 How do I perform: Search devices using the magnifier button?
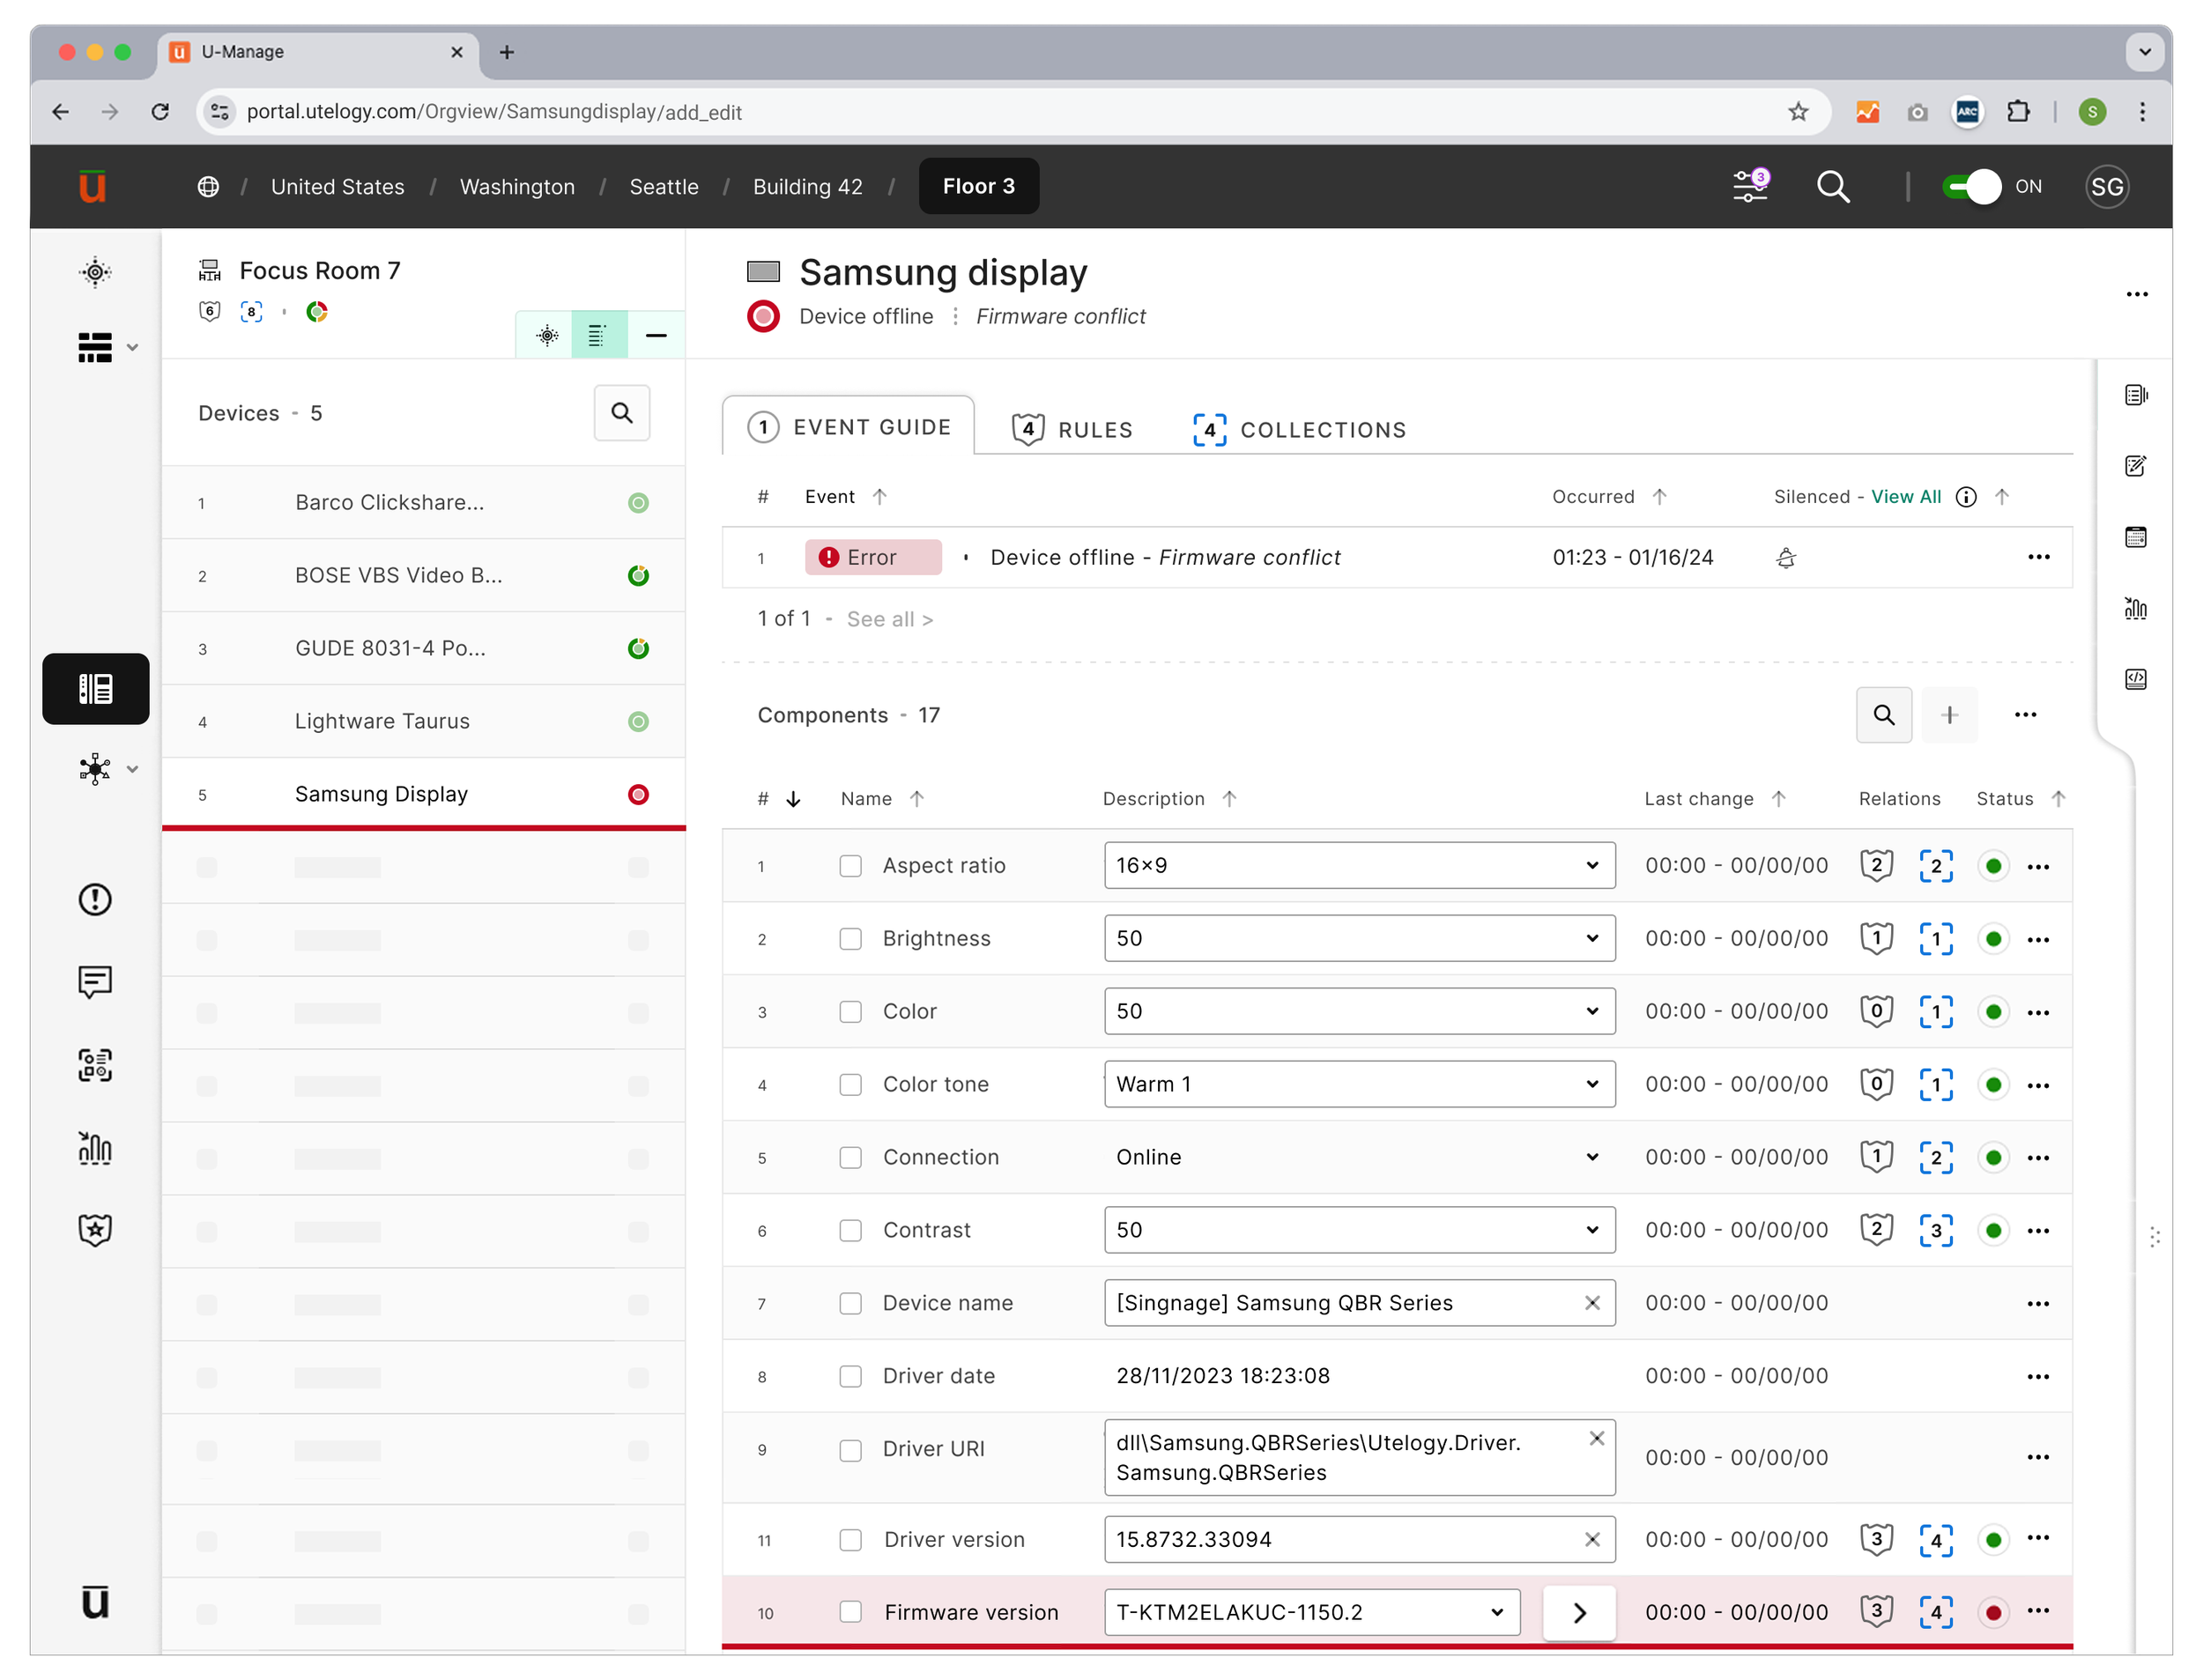pyautogui.click(x=622, y=413)
